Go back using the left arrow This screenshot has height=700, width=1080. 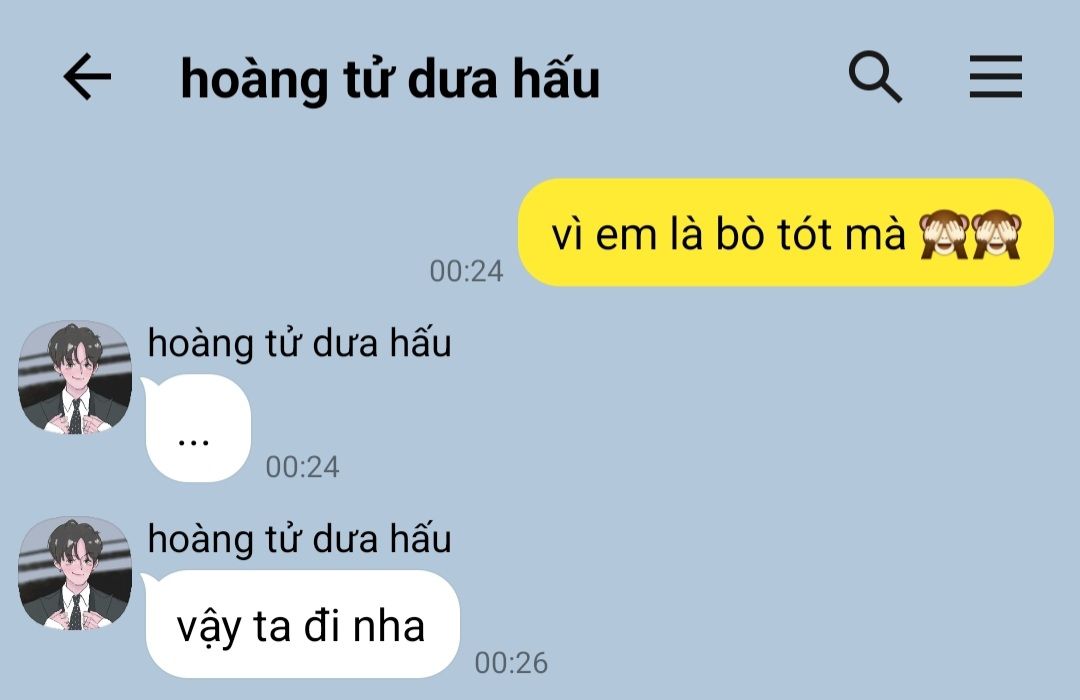[x=87, y=76]
